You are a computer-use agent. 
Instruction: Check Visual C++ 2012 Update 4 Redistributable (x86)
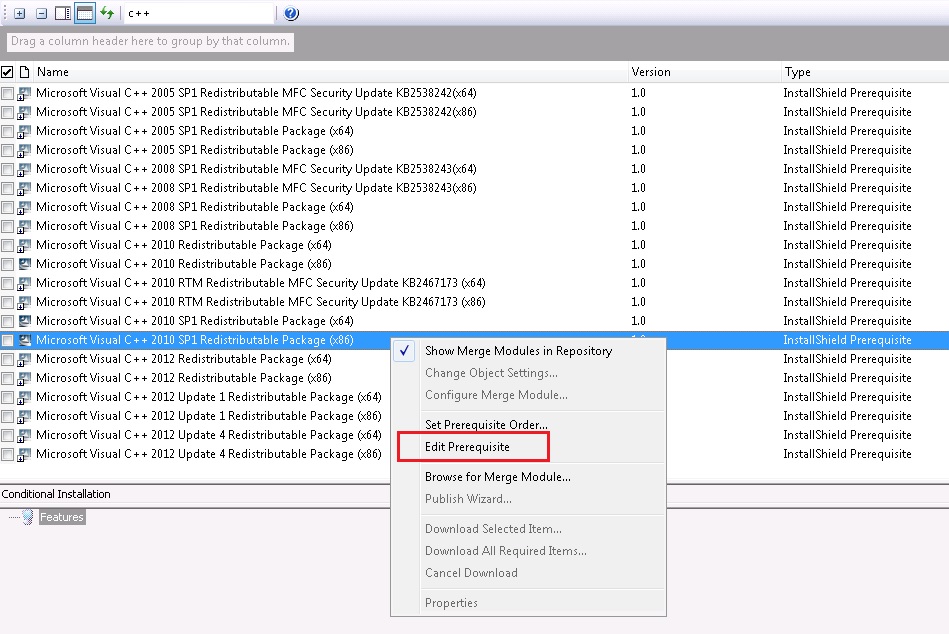click(8, 454)
